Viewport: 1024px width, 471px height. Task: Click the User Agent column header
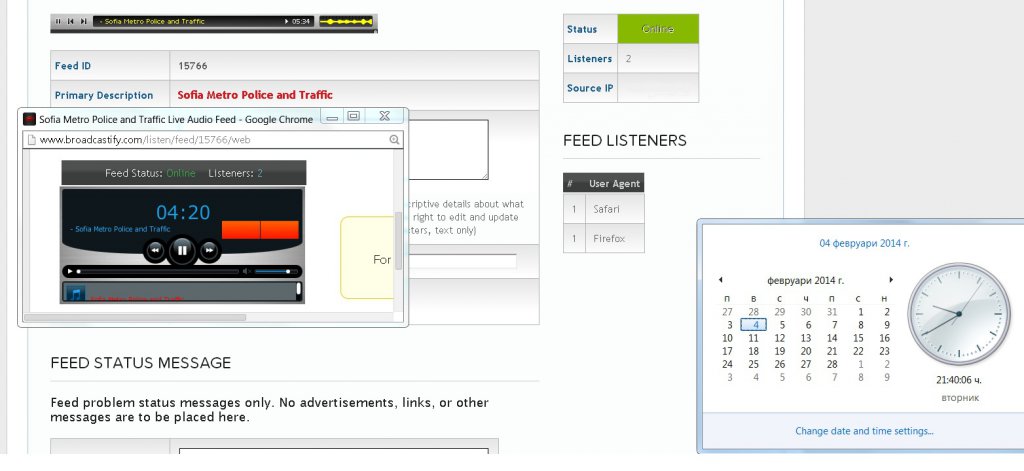pos(615,184)
